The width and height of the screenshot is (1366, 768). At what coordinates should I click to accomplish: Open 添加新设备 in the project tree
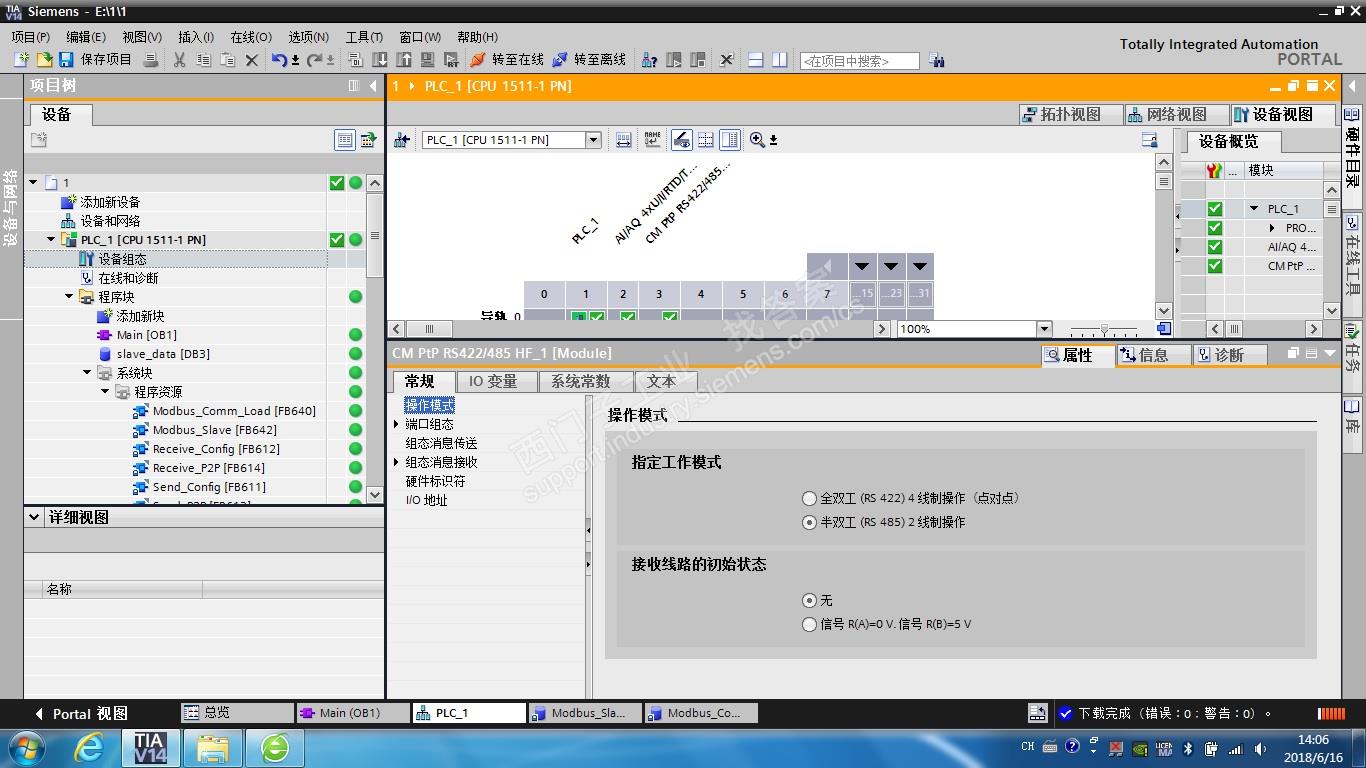pyautogui.click(x=110, y=202)
